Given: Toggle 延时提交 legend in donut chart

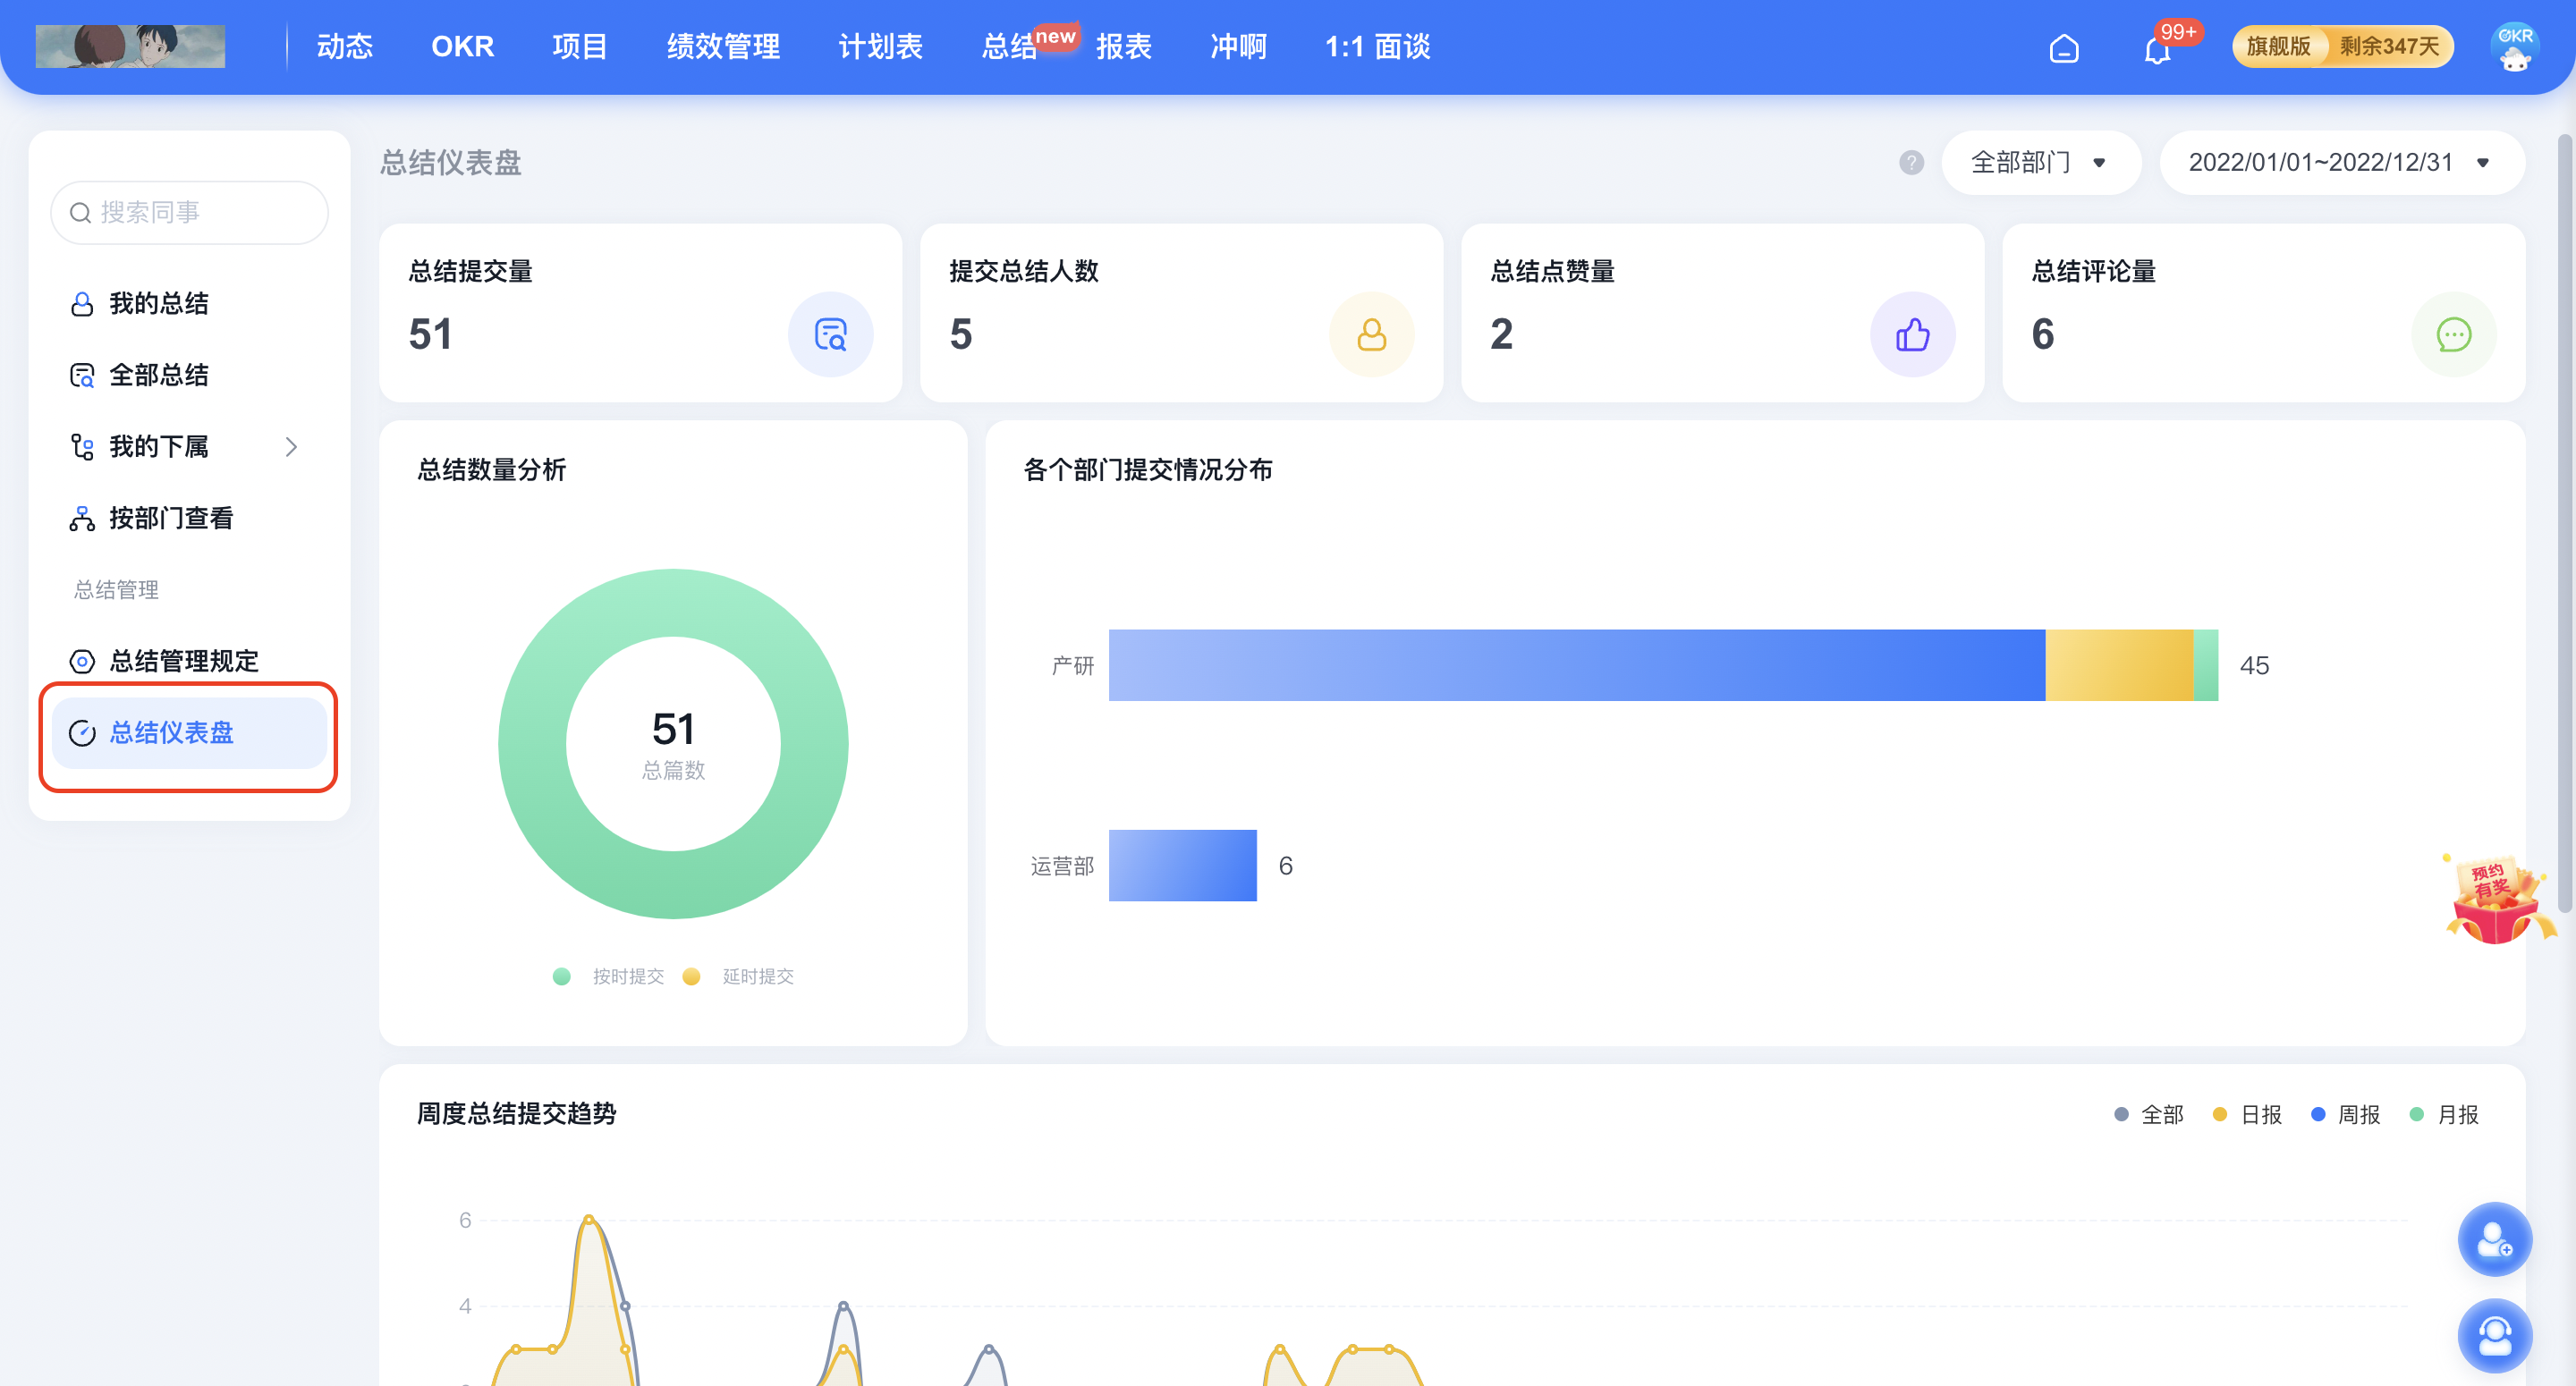Looking at the screenshot, I should 738,976.
